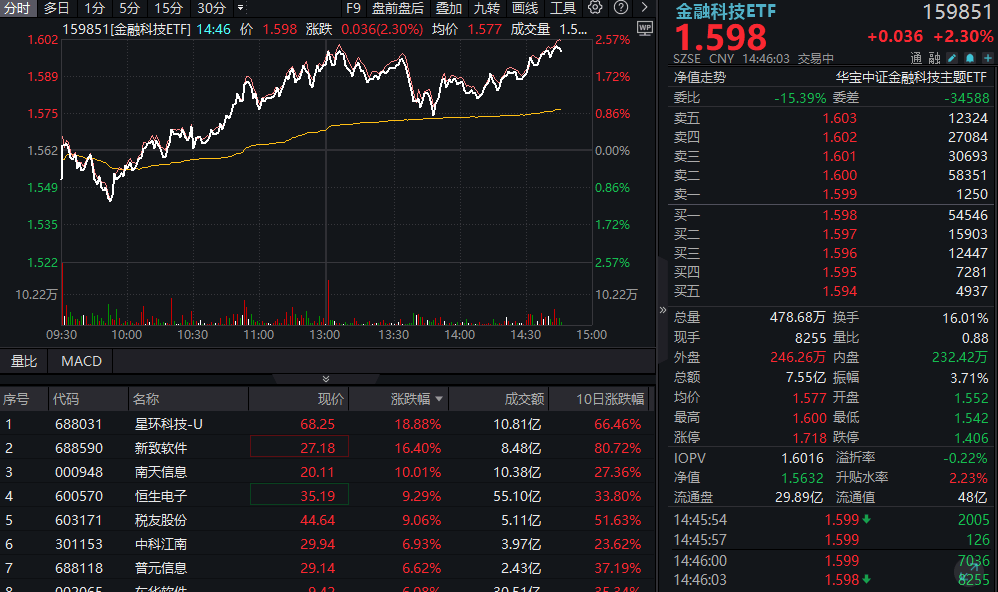Viewport: 998px width, 592px height.
Task: Sort table by 涨跌幅 column
Action: 413,398
